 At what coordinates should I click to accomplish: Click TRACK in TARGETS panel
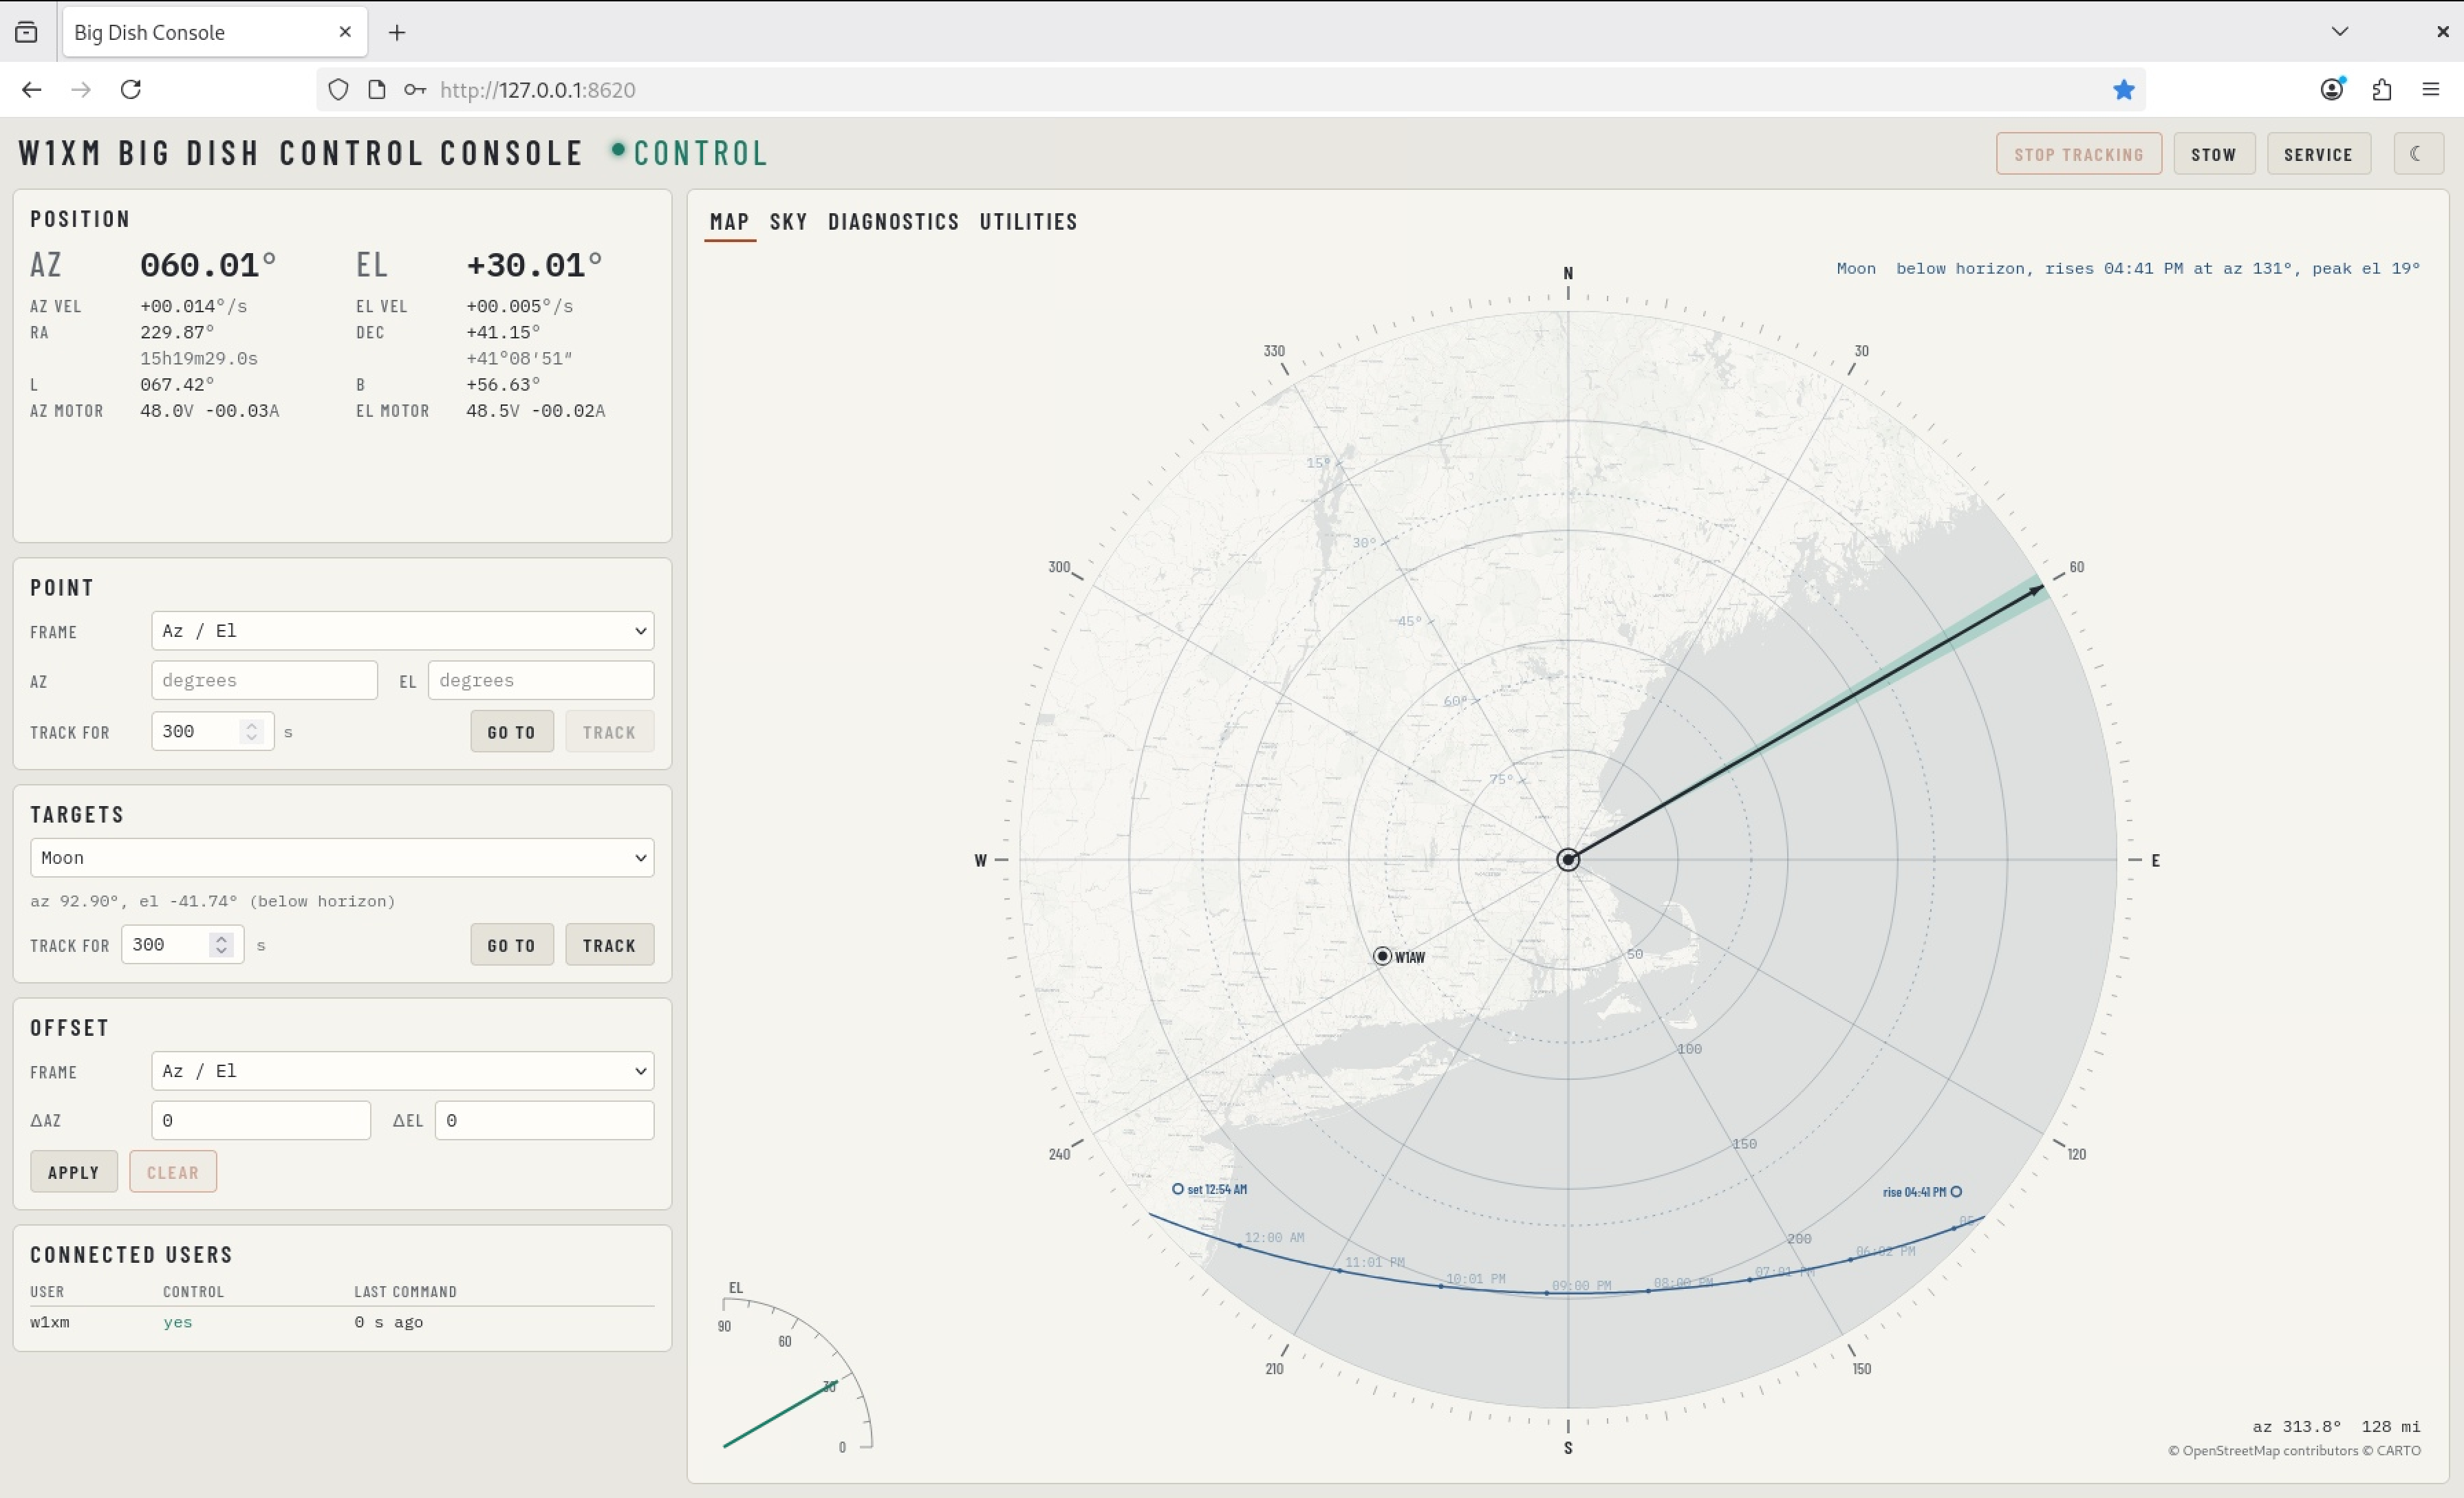pyautogui.click(x=609, y=945)
